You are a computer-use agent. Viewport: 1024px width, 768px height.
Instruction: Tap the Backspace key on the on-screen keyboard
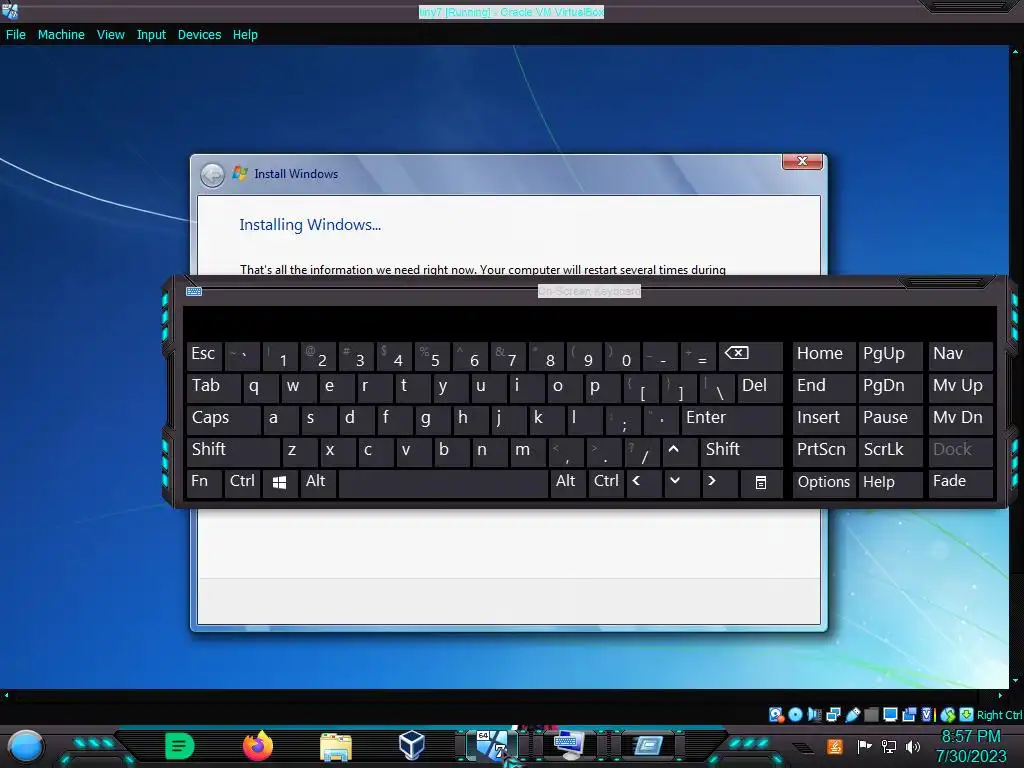(750, 356)
